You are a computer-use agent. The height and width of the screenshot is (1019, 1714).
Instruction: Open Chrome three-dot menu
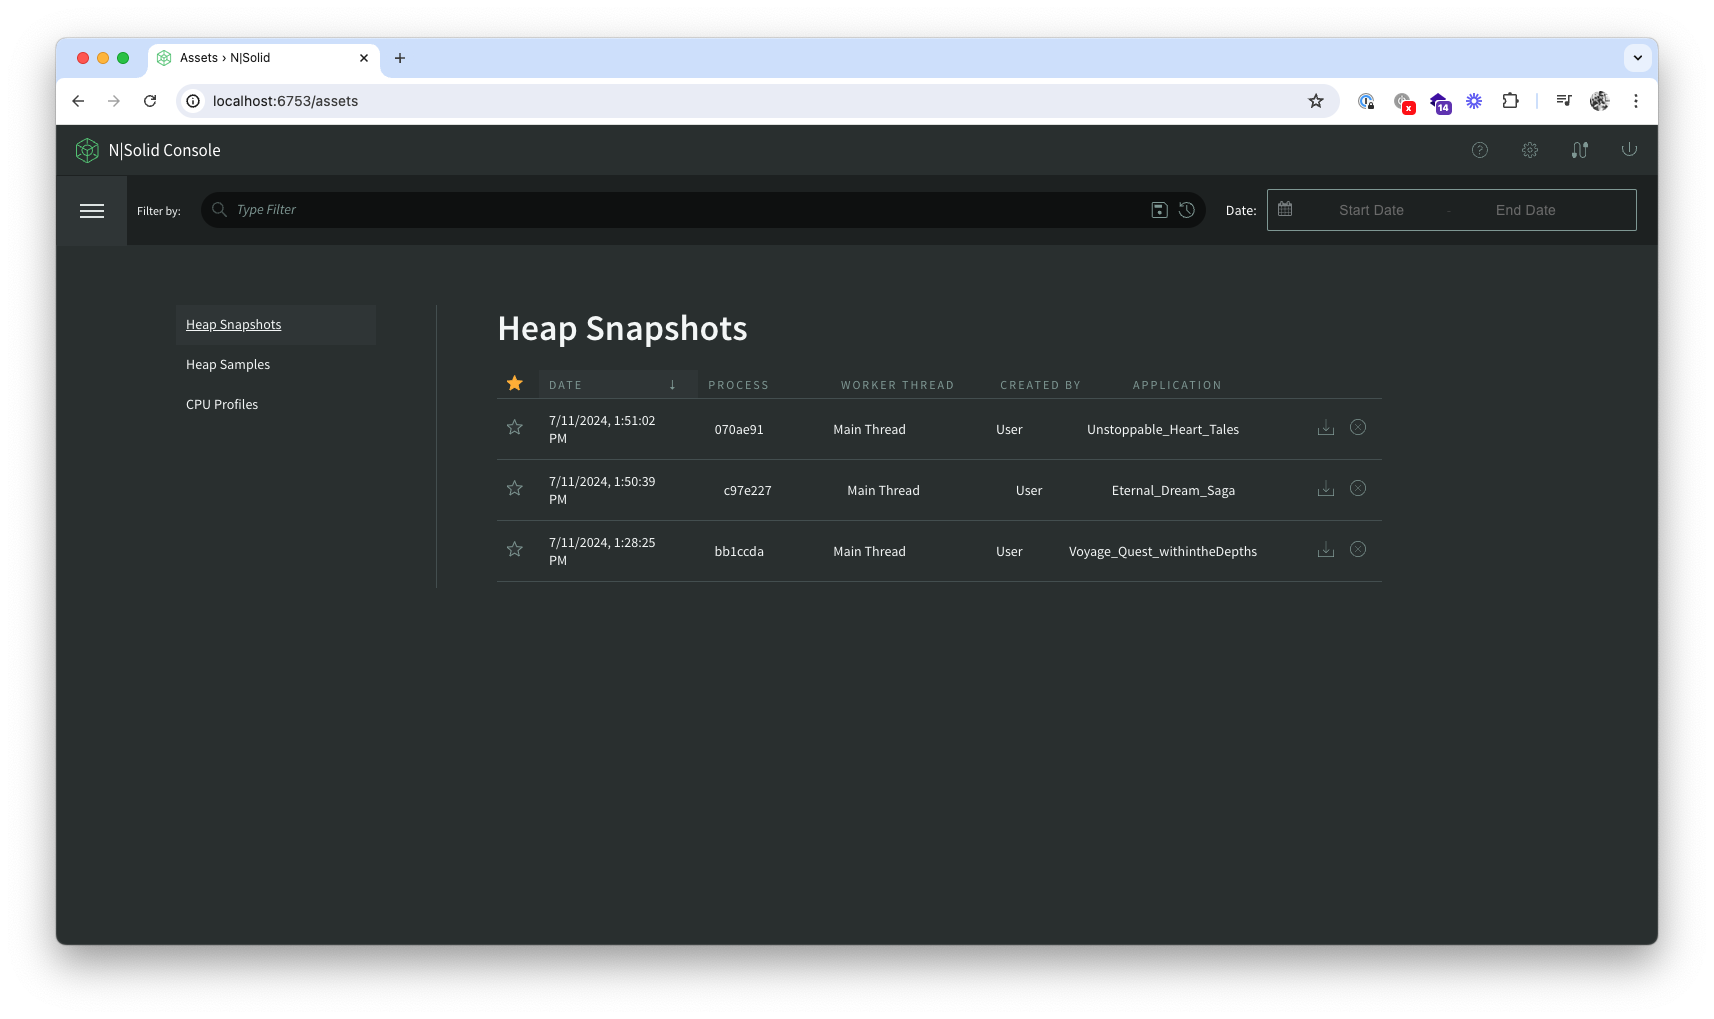pos(1636,101)
